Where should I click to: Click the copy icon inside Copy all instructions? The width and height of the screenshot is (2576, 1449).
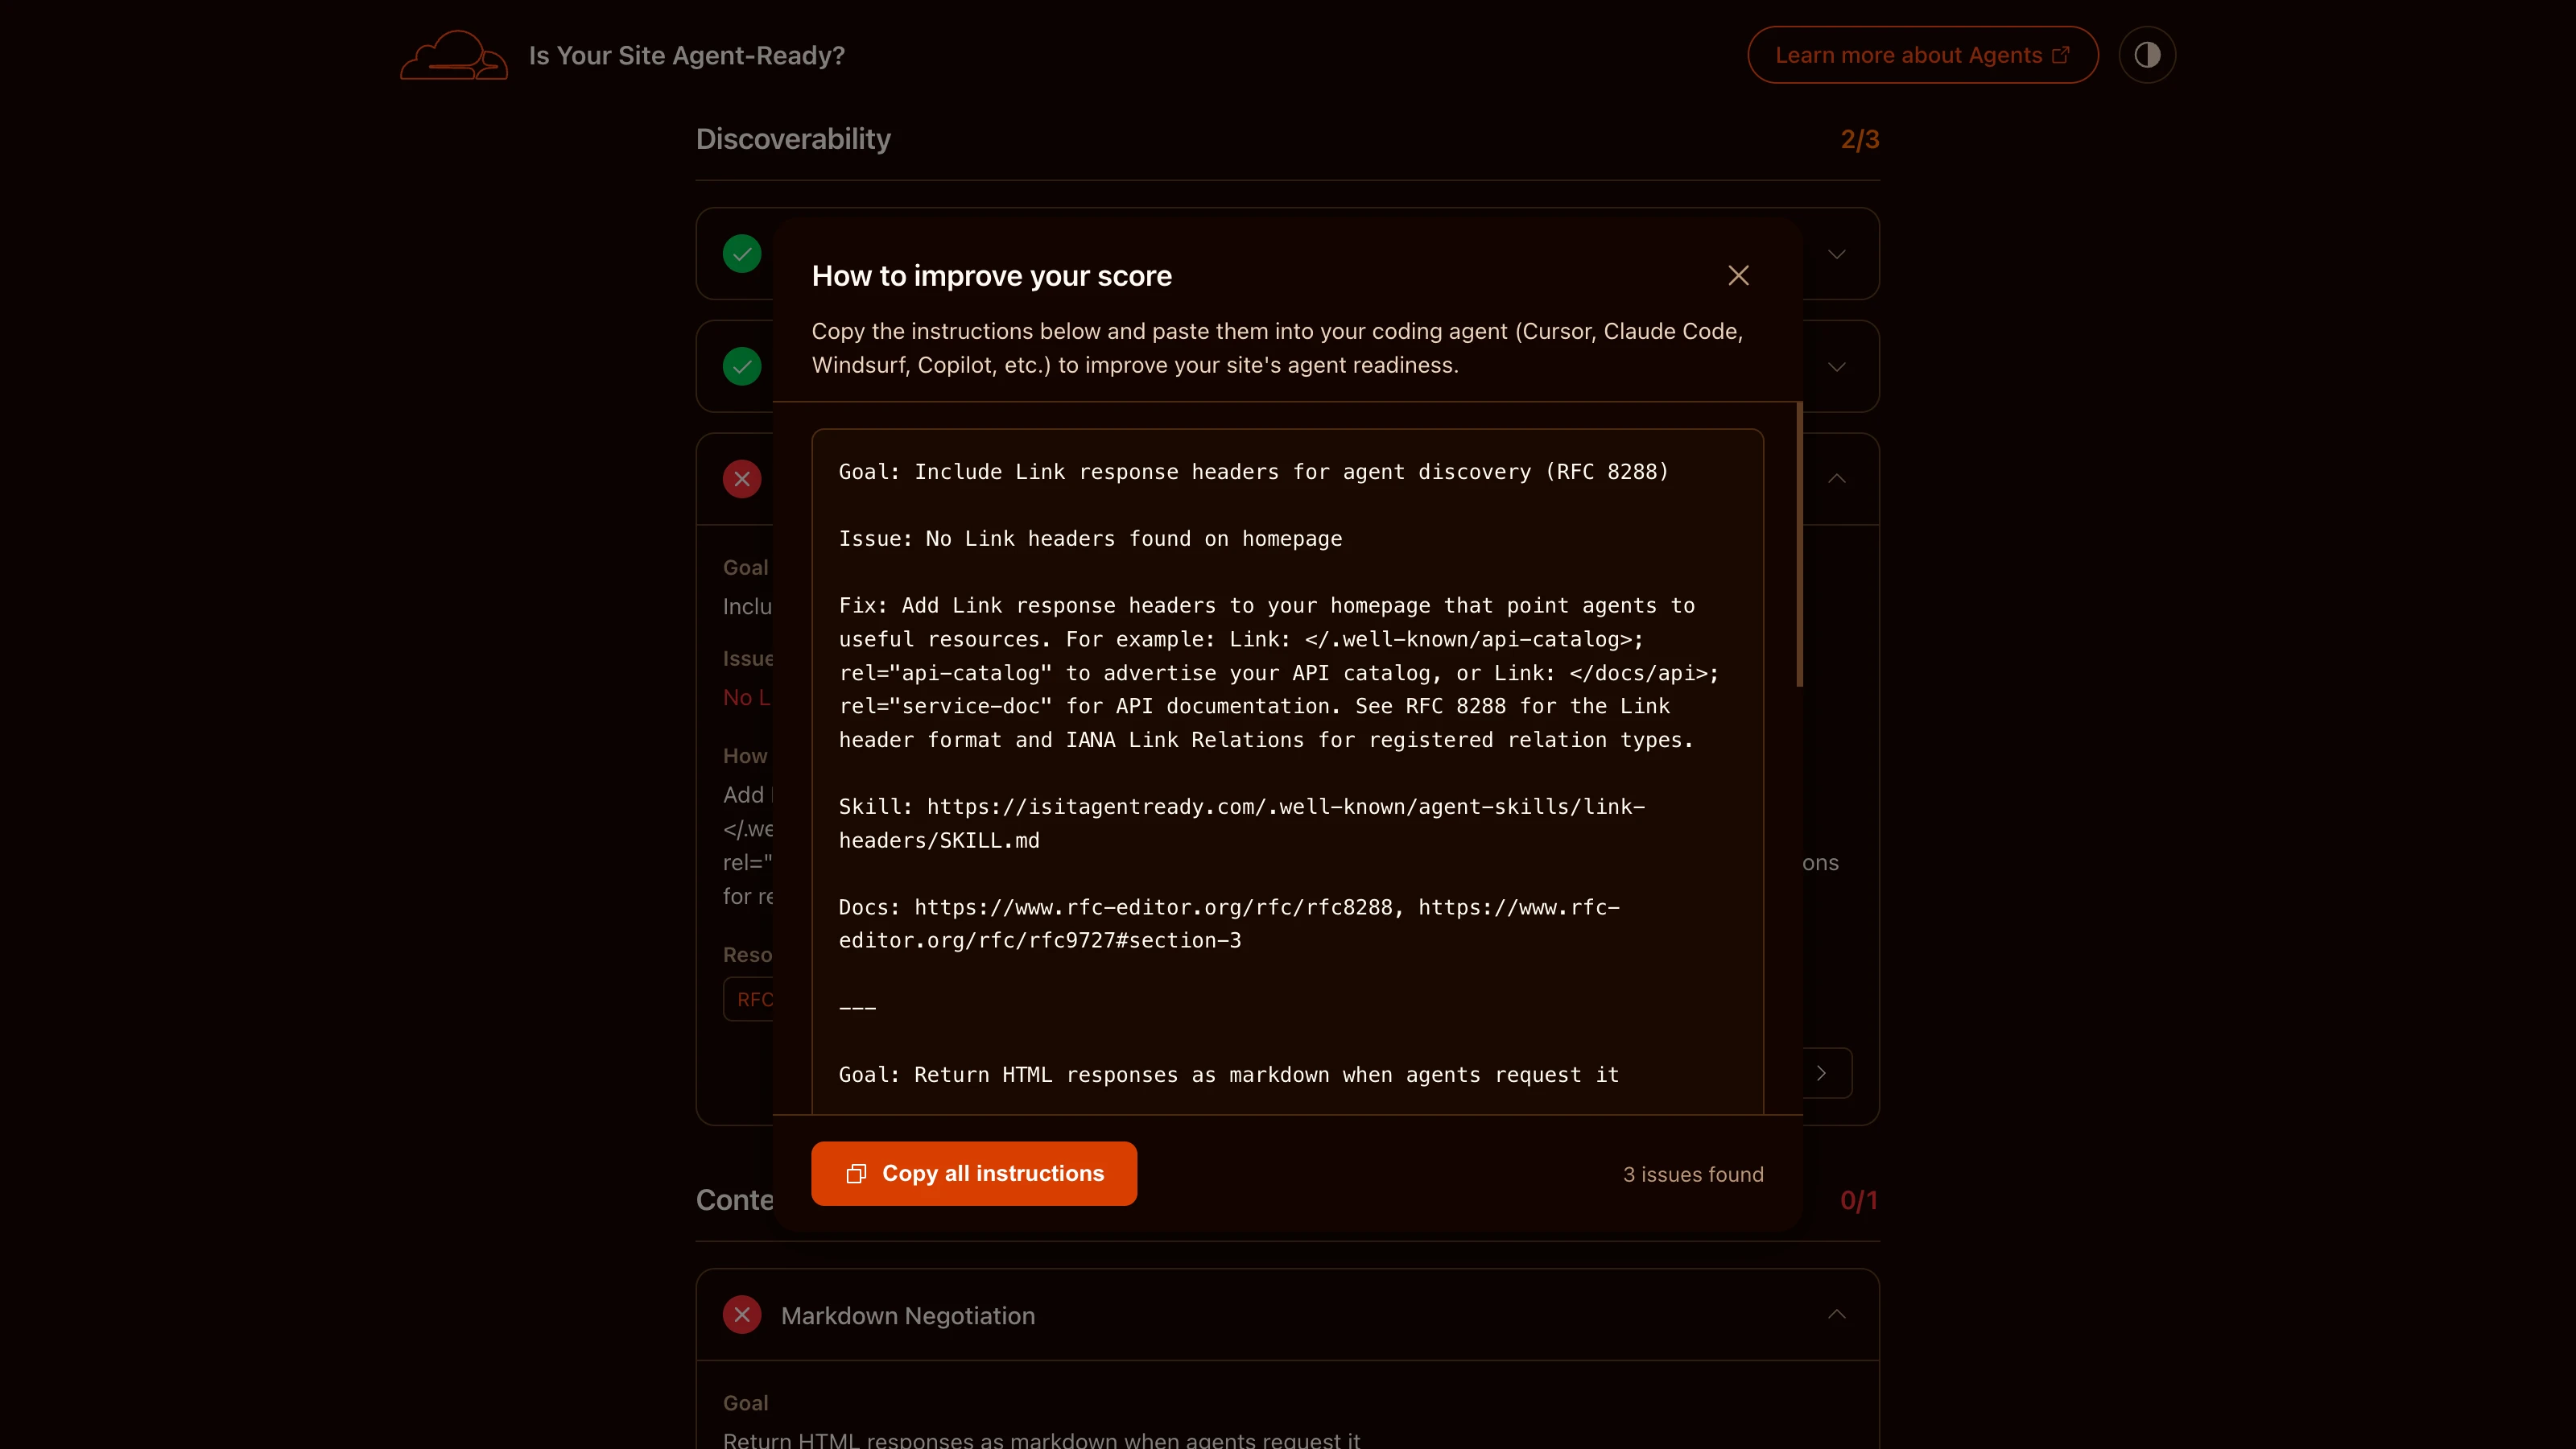pyautogui.click(x=856, y=1174)
